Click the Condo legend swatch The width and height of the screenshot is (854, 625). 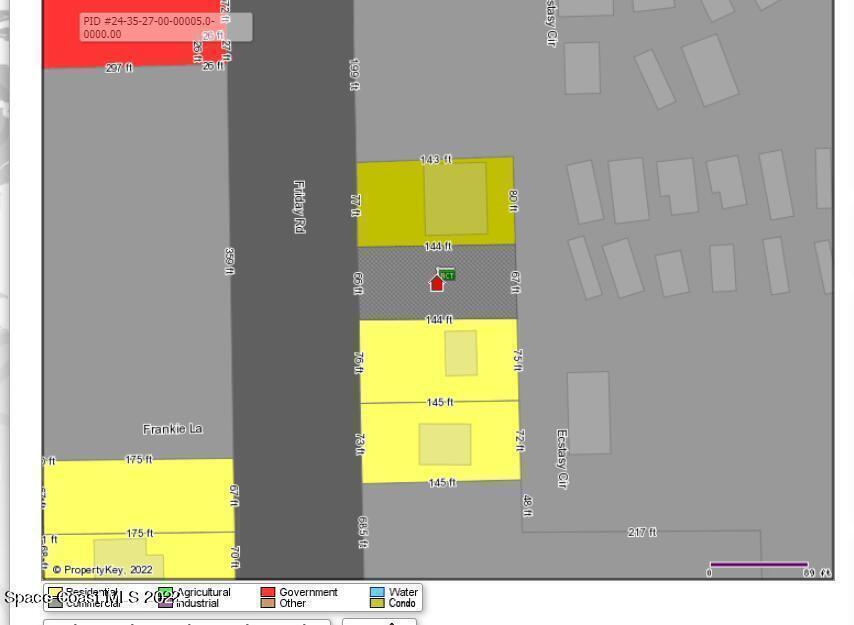point(376,603)
